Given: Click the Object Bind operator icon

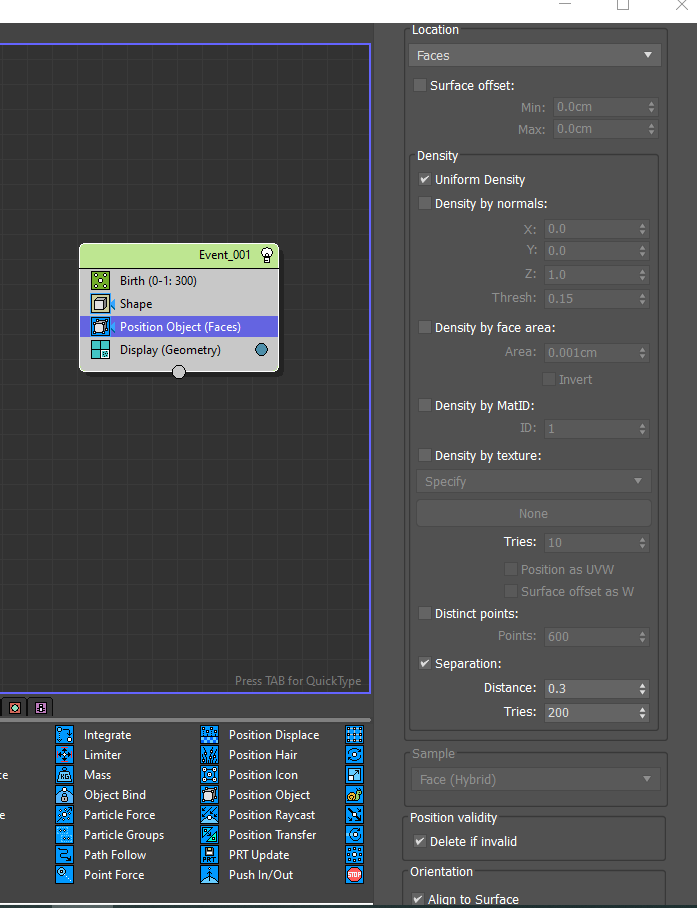Looking at the screenshot, I should (65, 795).
